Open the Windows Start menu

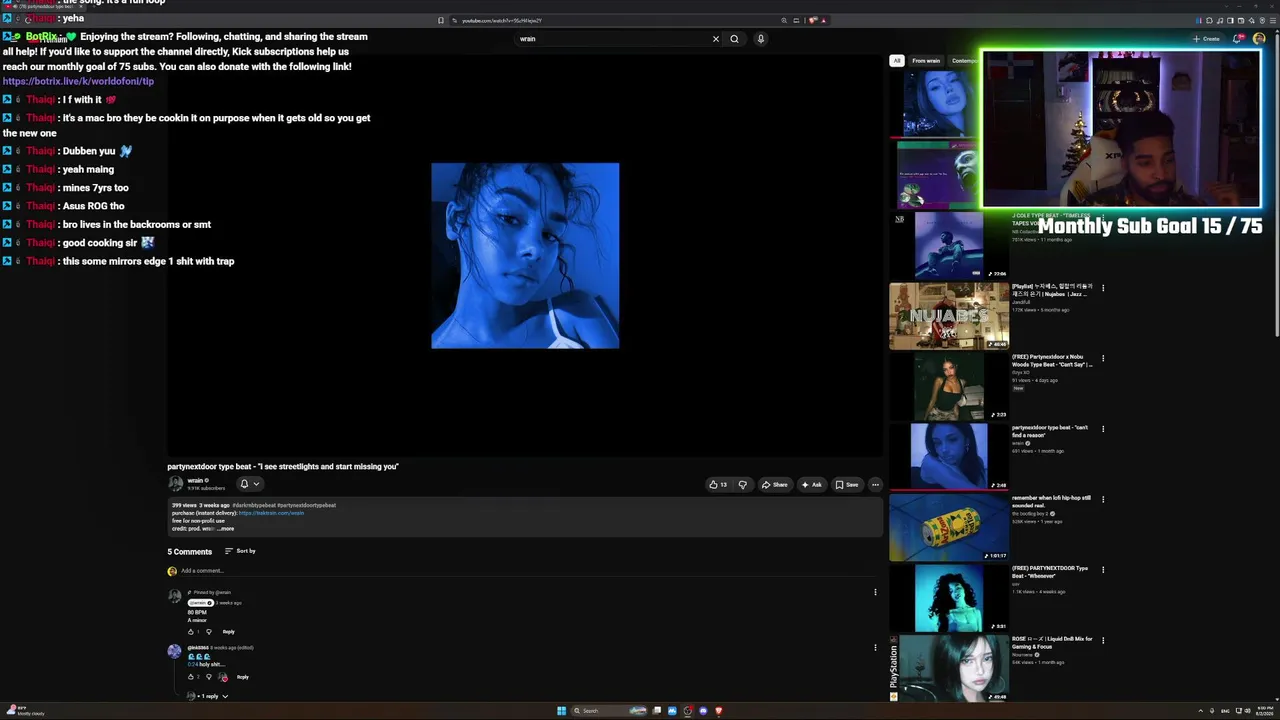coord(561,711)
